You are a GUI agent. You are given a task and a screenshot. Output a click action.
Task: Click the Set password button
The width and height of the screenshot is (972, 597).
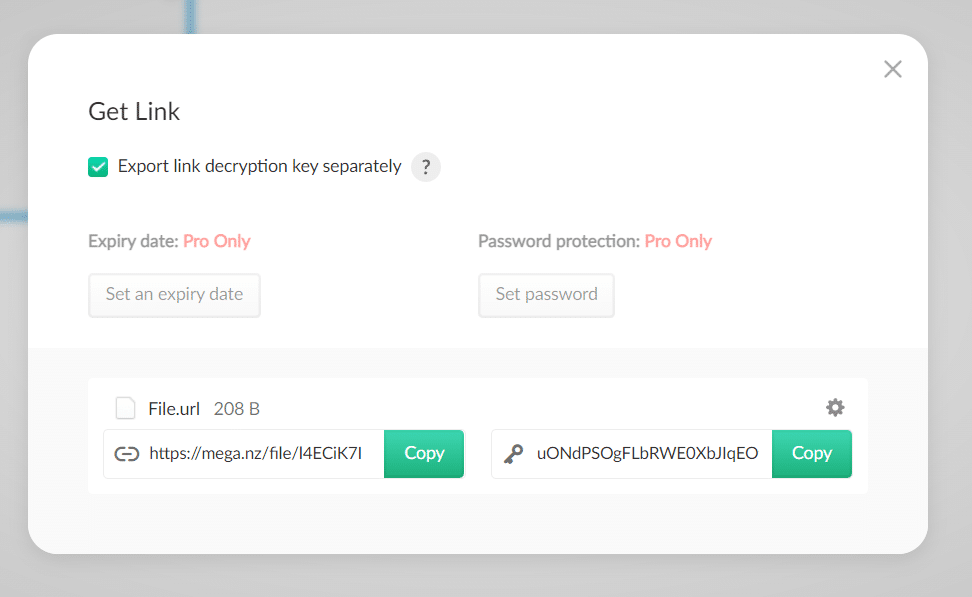click(546, 295)
